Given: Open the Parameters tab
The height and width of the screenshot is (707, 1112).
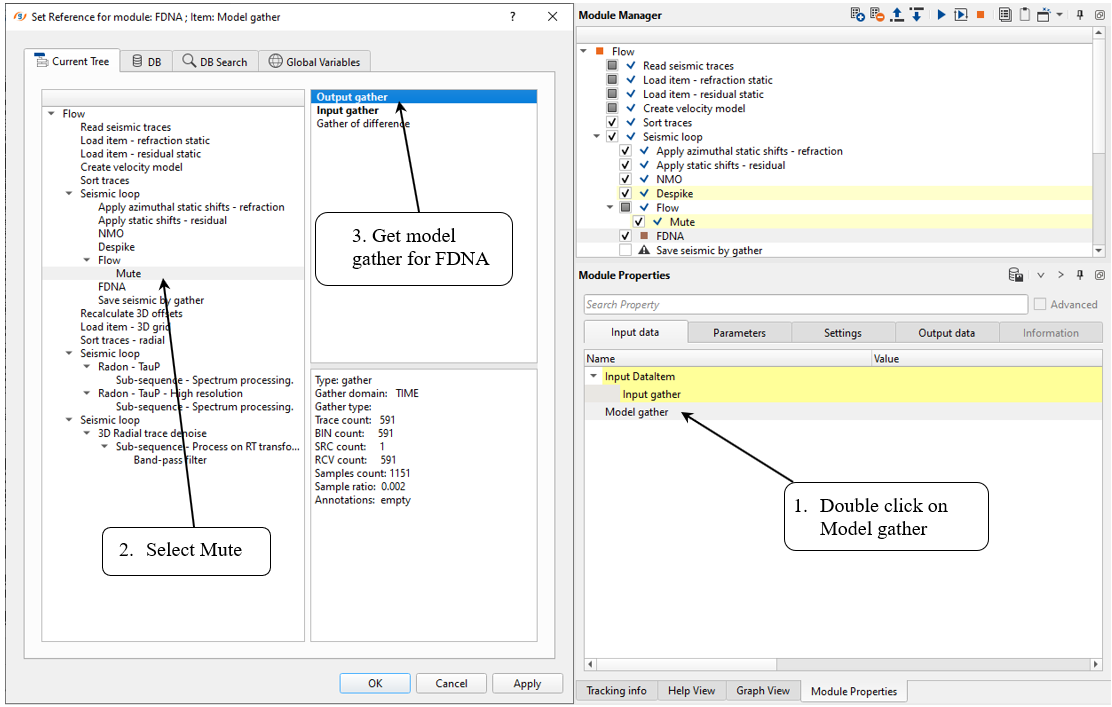Looking at the screenshot, I should pyautogui.click(x=739, y=333).
